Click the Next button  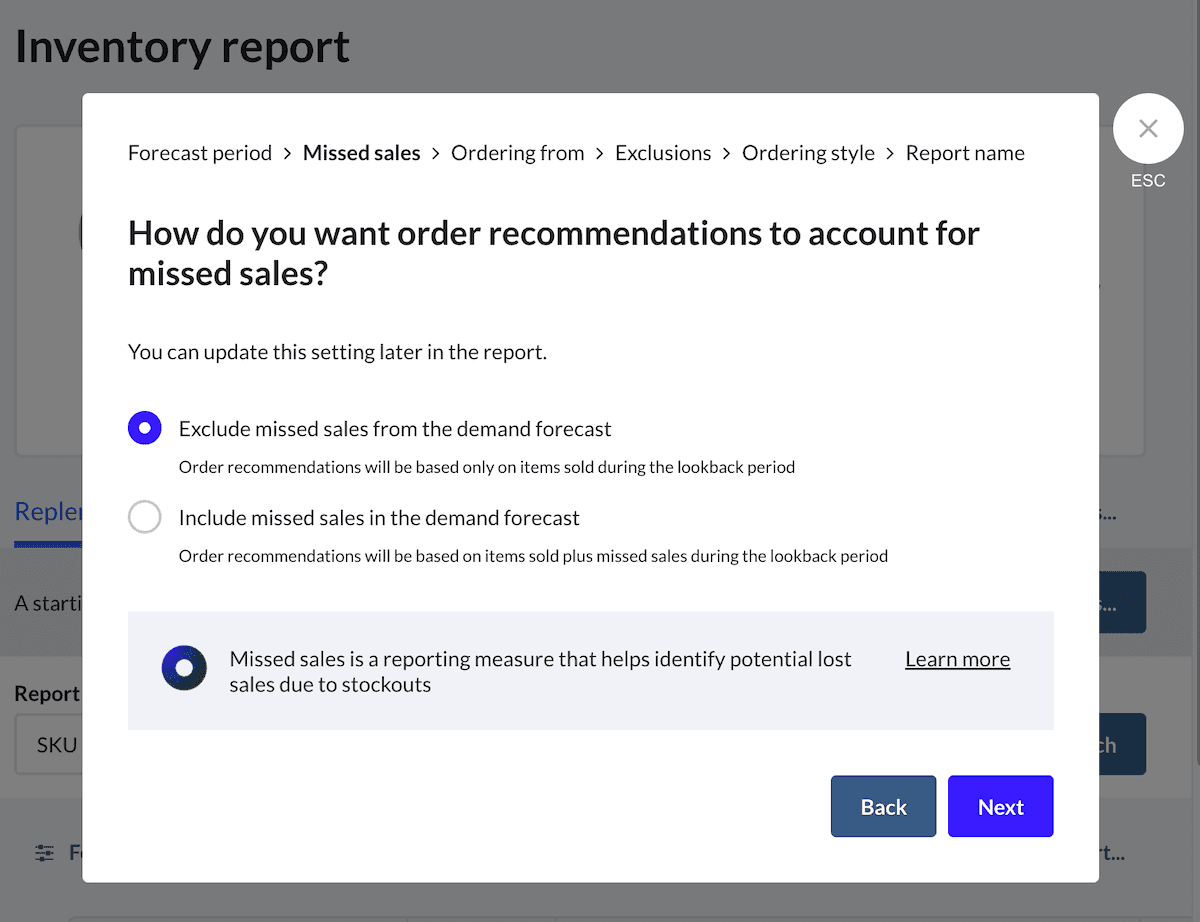tap(1000, 806)
